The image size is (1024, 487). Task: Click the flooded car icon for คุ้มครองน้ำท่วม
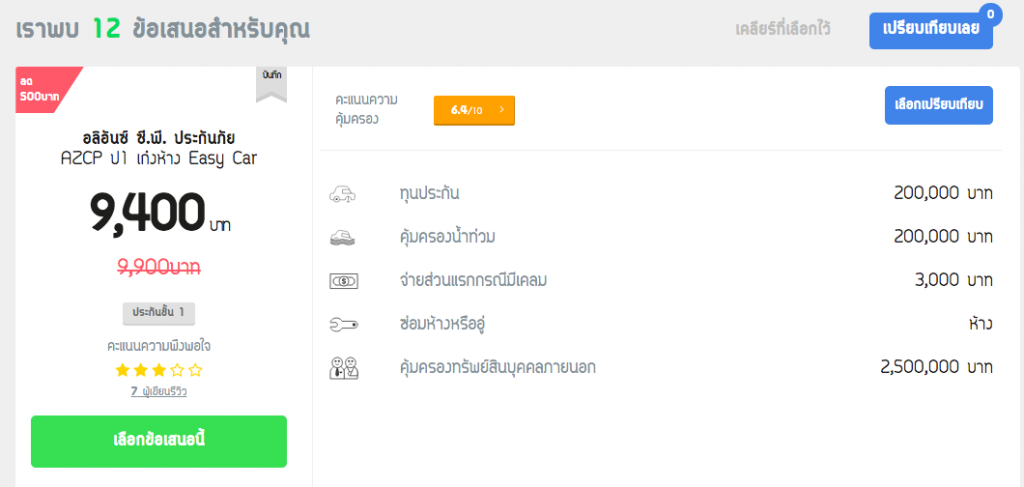(x=342, y=237)
